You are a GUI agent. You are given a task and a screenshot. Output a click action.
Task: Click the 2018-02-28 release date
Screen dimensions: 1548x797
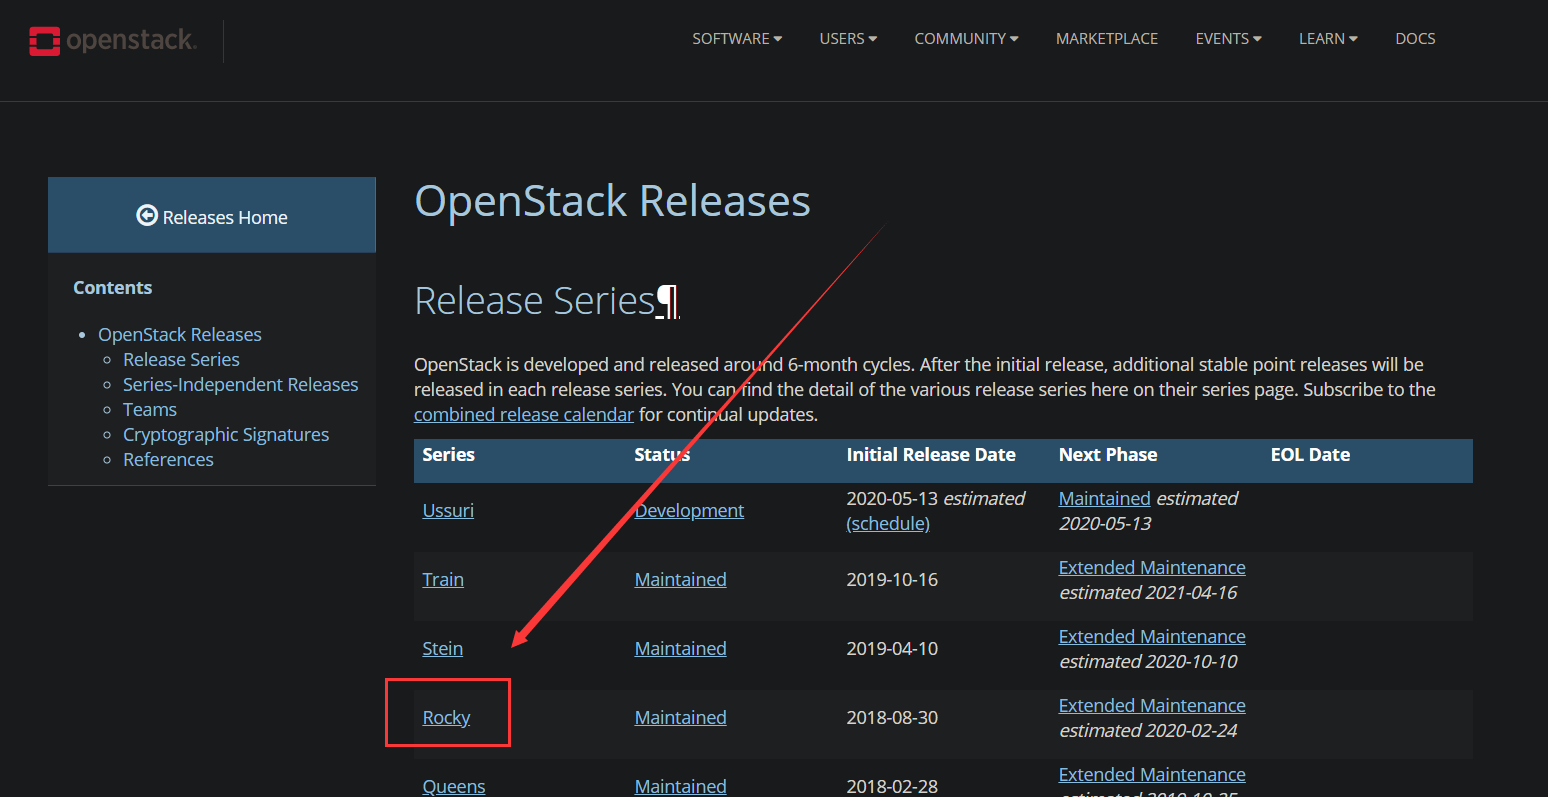(x=892, y=786)
